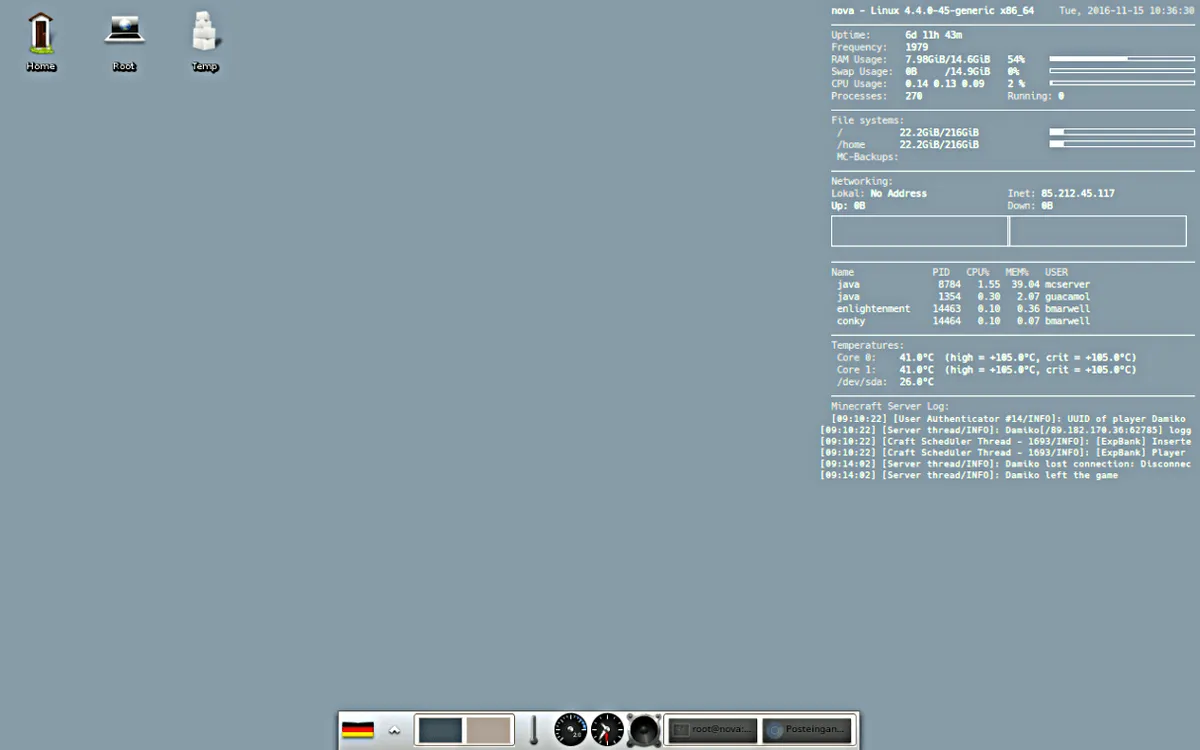Open the Home desktop icon

pos(41,36)
